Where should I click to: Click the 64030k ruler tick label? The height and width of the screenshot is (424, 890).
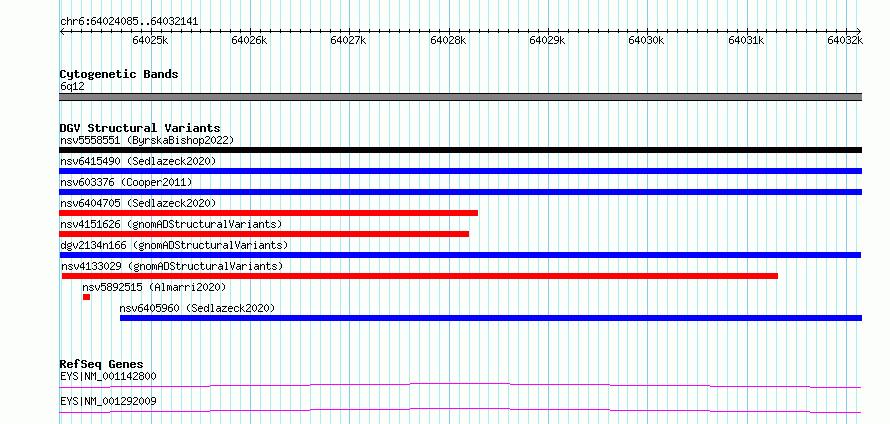click(646, 40)
